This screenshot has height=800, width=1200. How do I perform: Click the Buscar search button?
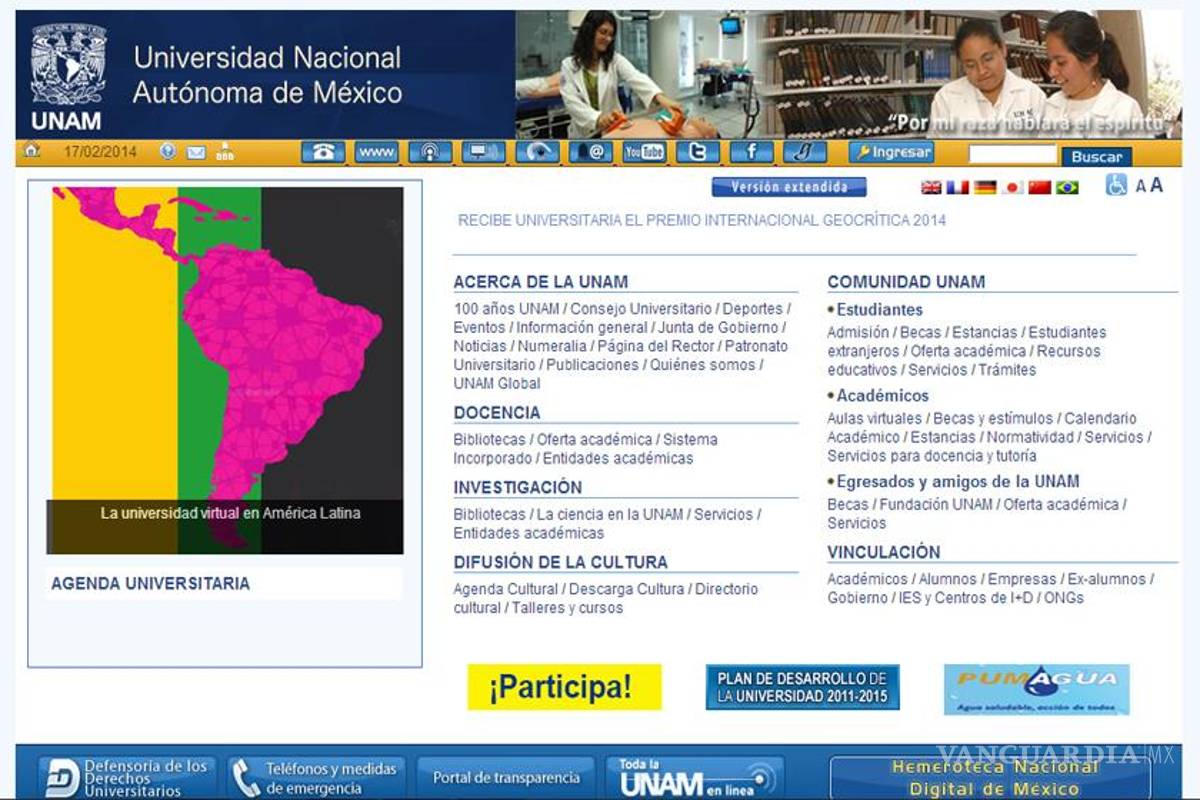point(1097,156)
